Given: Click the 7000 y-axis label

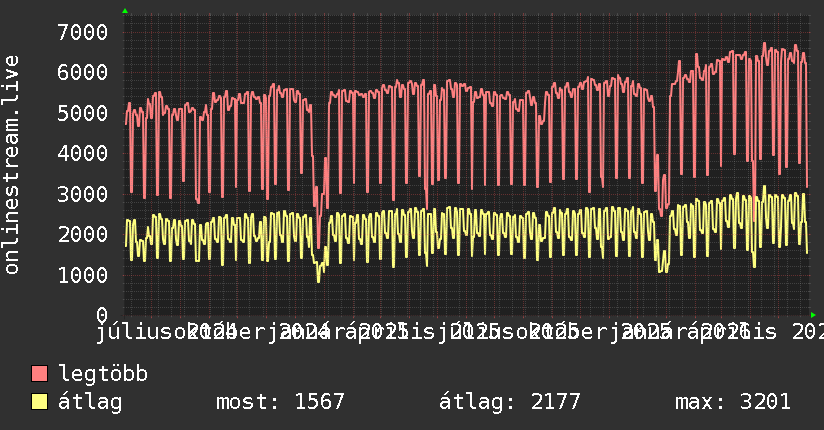Looking at the screenshot, I should coord(83,33).
